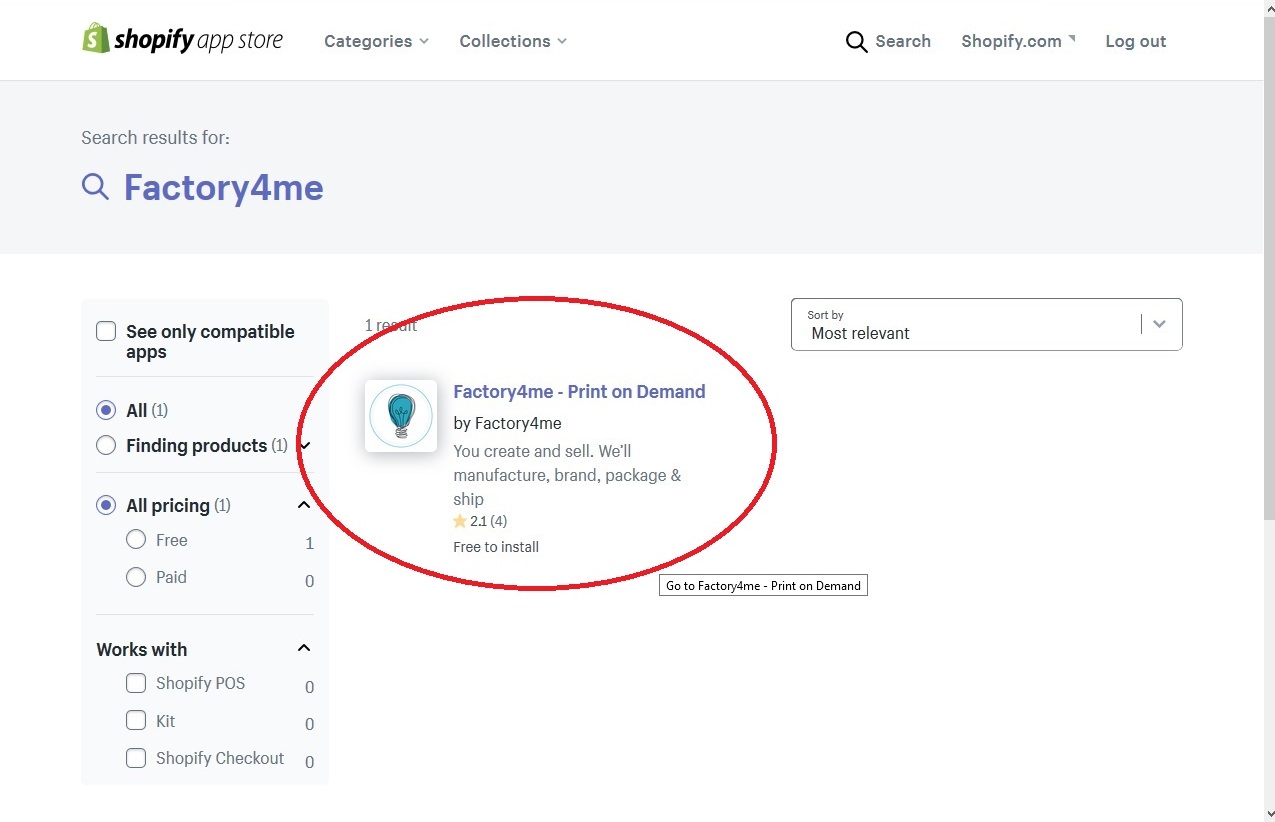The width and height of the screenshot is (1275, 822).
Task: Click the Factory4me search heading
Action: 224,187
